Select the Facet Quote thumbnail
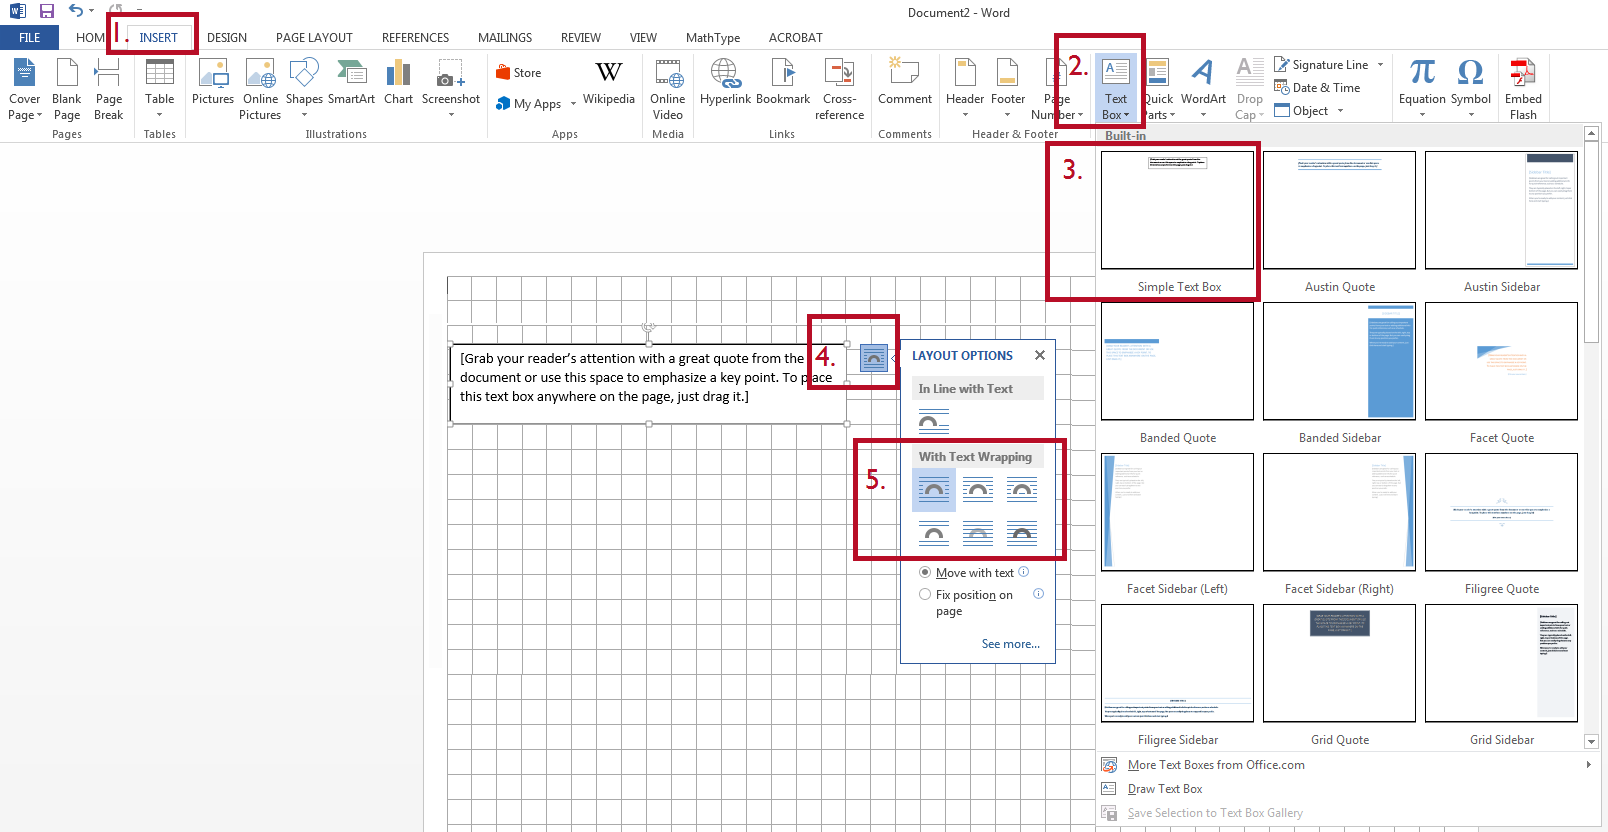The image size is (1608, 832). pos(1501,361)
